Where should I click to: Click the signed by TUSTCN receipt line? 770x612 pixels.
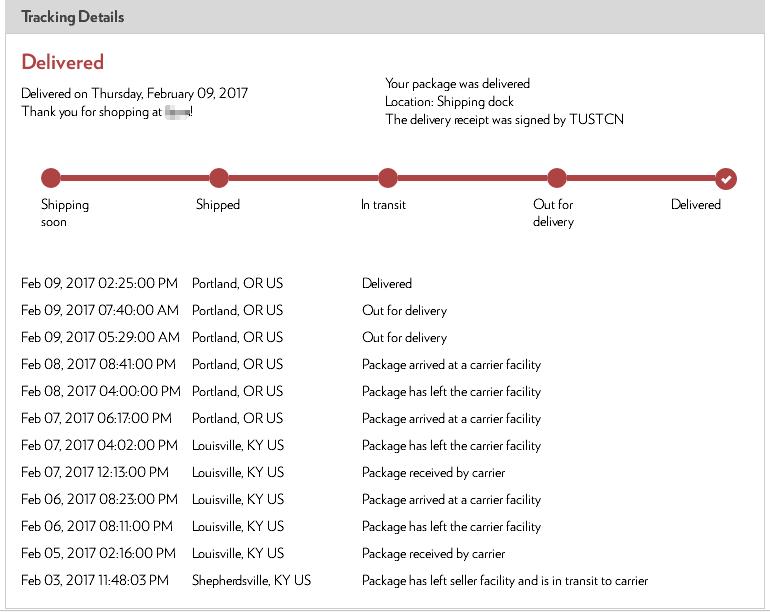click(504, 120)
